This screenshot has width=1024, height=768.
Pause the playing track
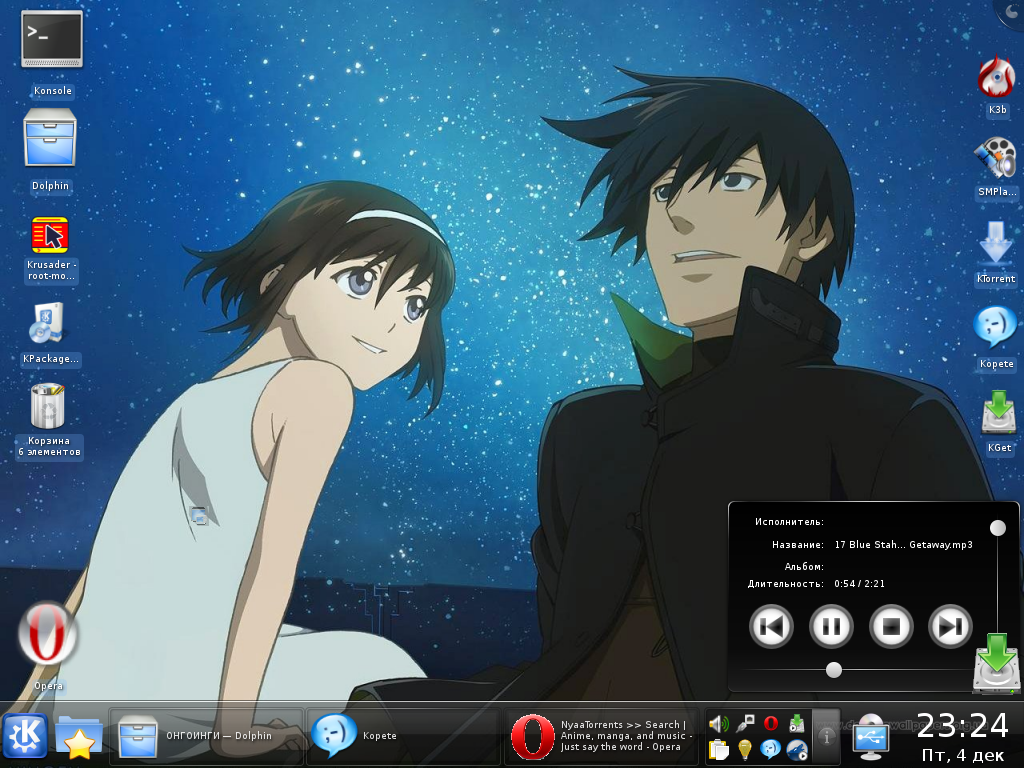(x=831, y=627)
